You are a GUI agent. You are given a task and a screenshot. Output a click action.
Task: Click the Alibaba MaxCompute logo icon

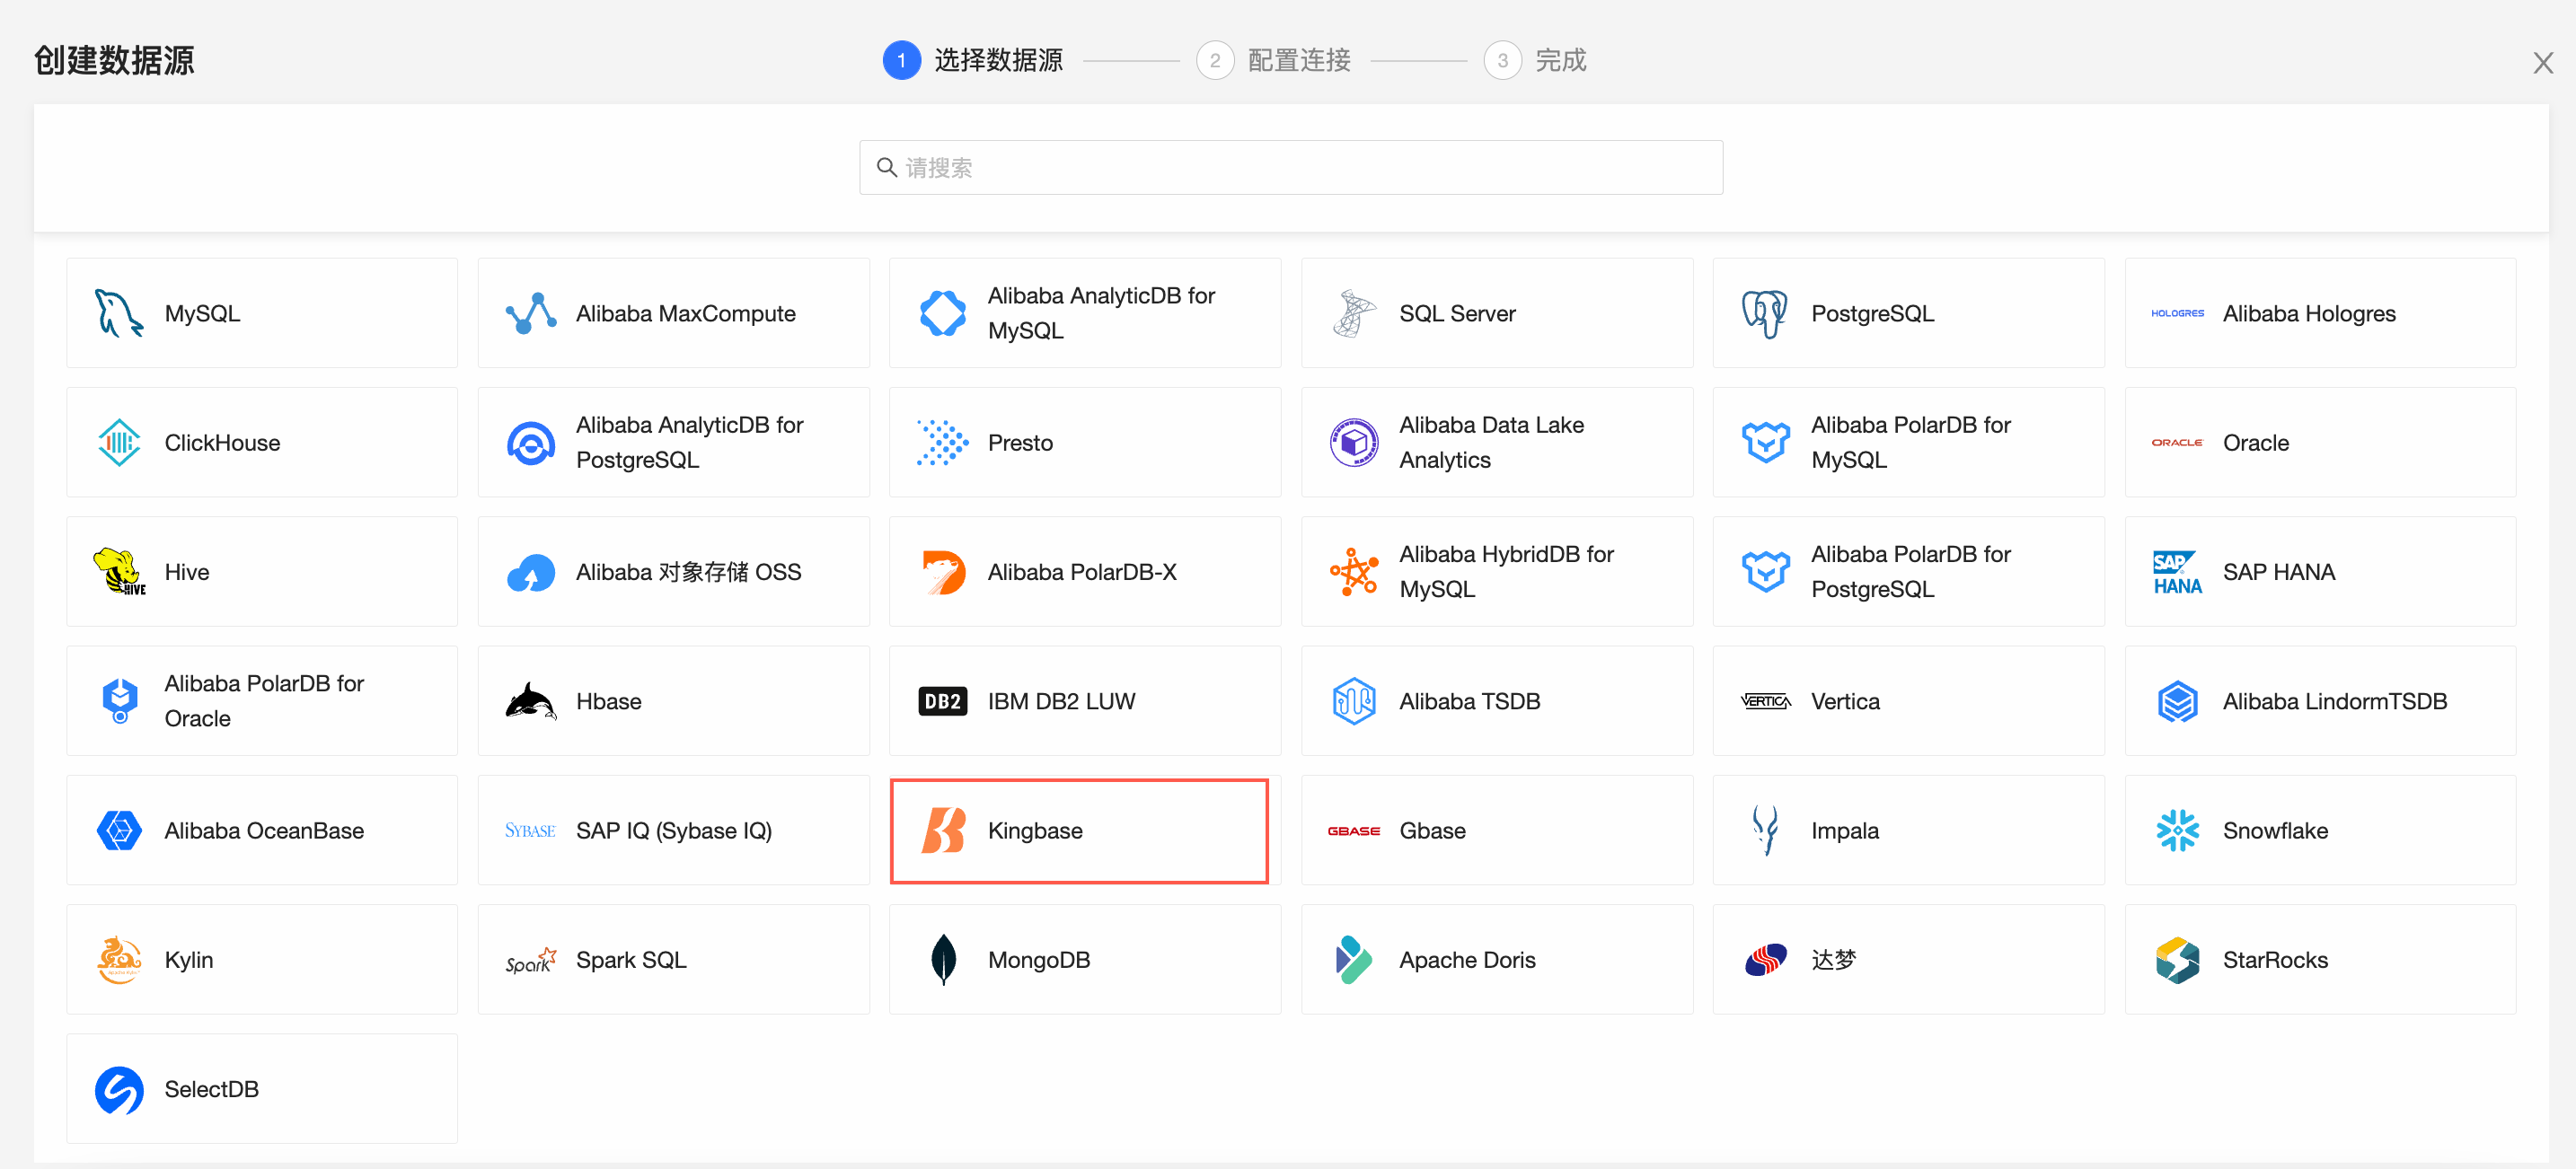531,313
